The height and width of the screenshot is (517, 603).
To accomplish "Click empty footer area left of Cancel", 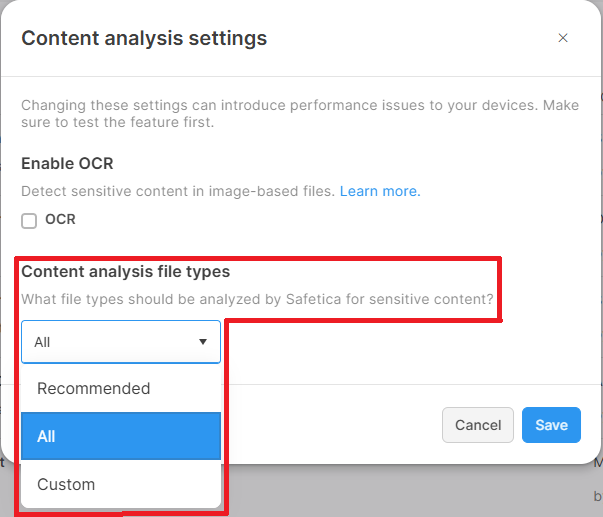I will [330, 425].
